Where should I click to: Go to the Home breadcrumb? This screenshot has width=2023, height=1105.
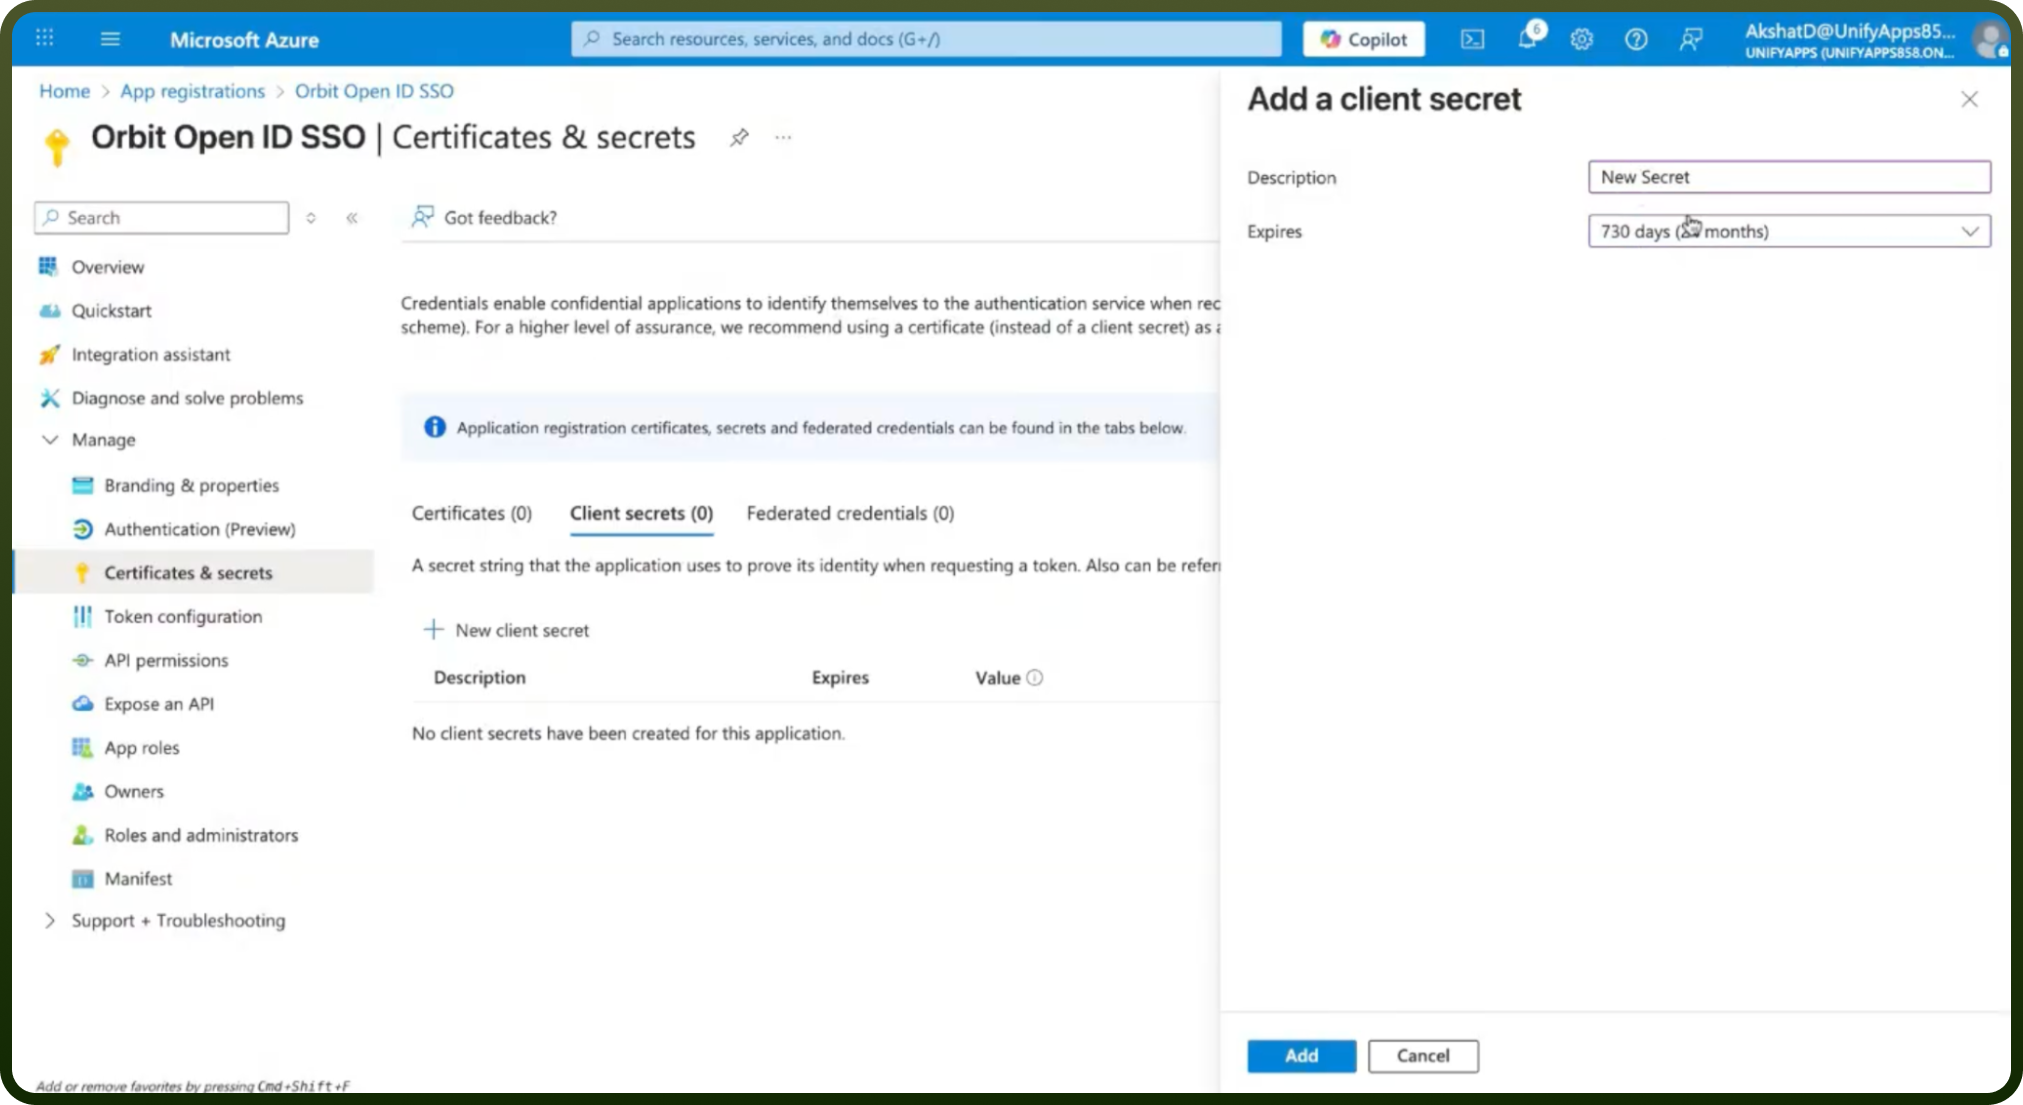(x=64, y=91)
